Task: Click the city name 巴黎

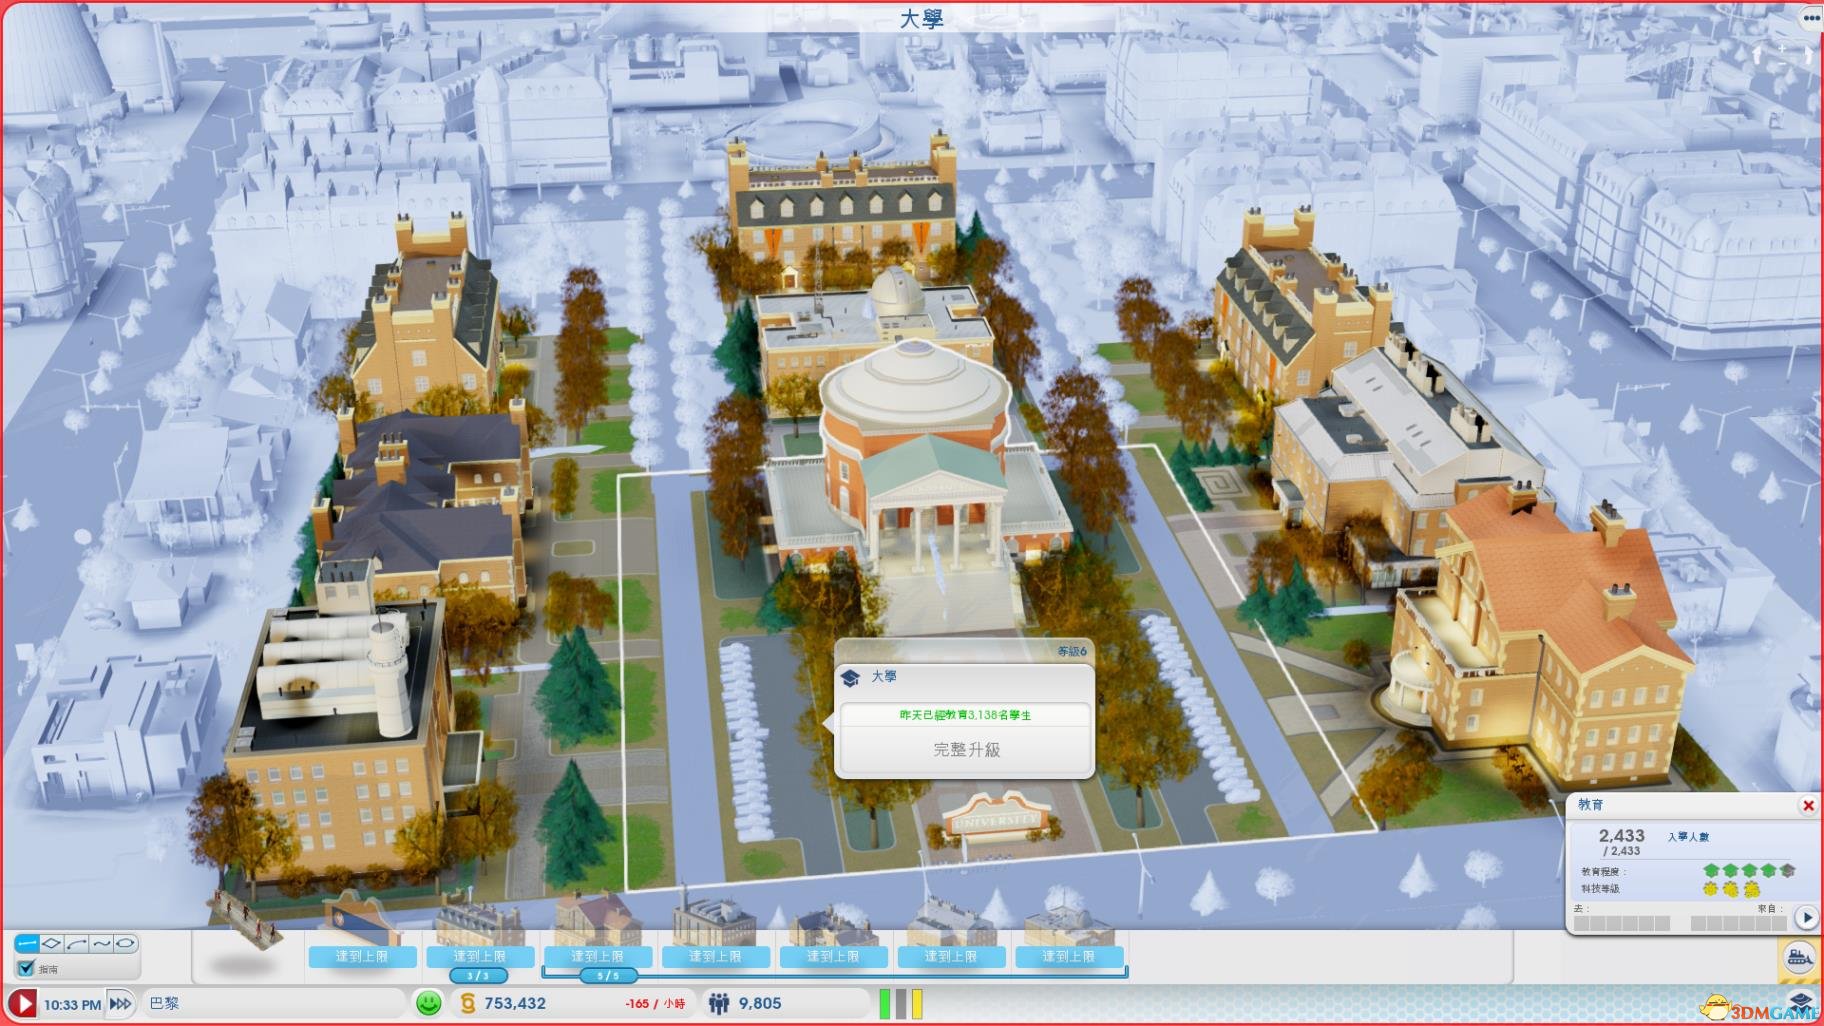Action: pyautogui.click(x=163, y=1003)
